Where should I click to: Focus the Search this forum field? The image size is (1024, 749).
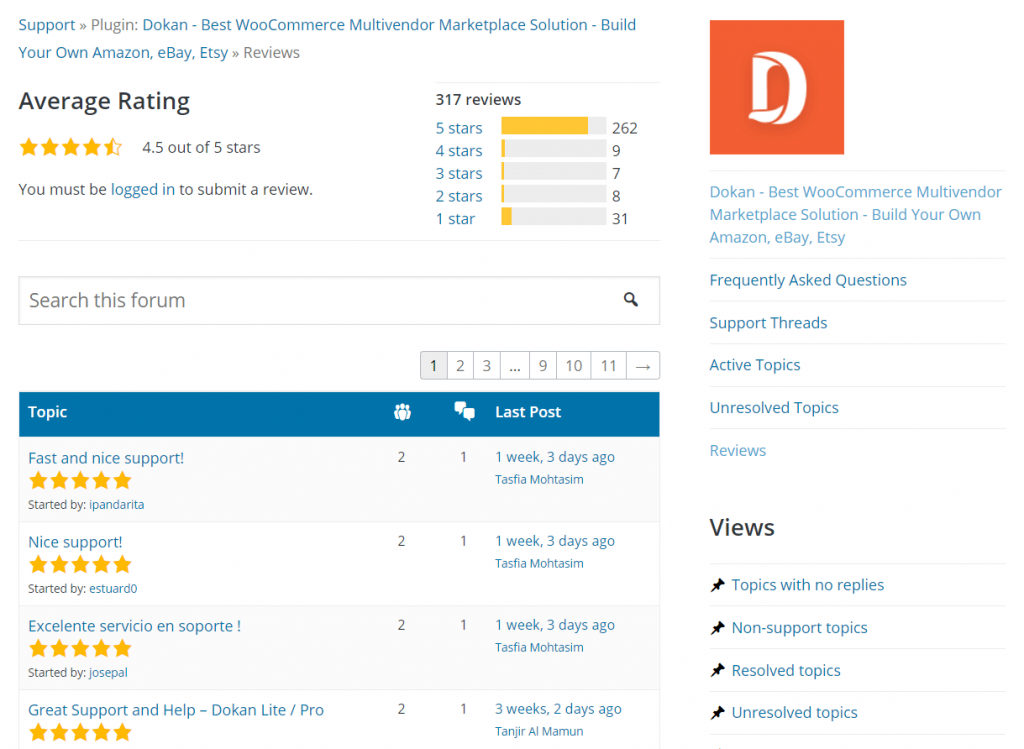pyautogui.click(x=339, y=300)
